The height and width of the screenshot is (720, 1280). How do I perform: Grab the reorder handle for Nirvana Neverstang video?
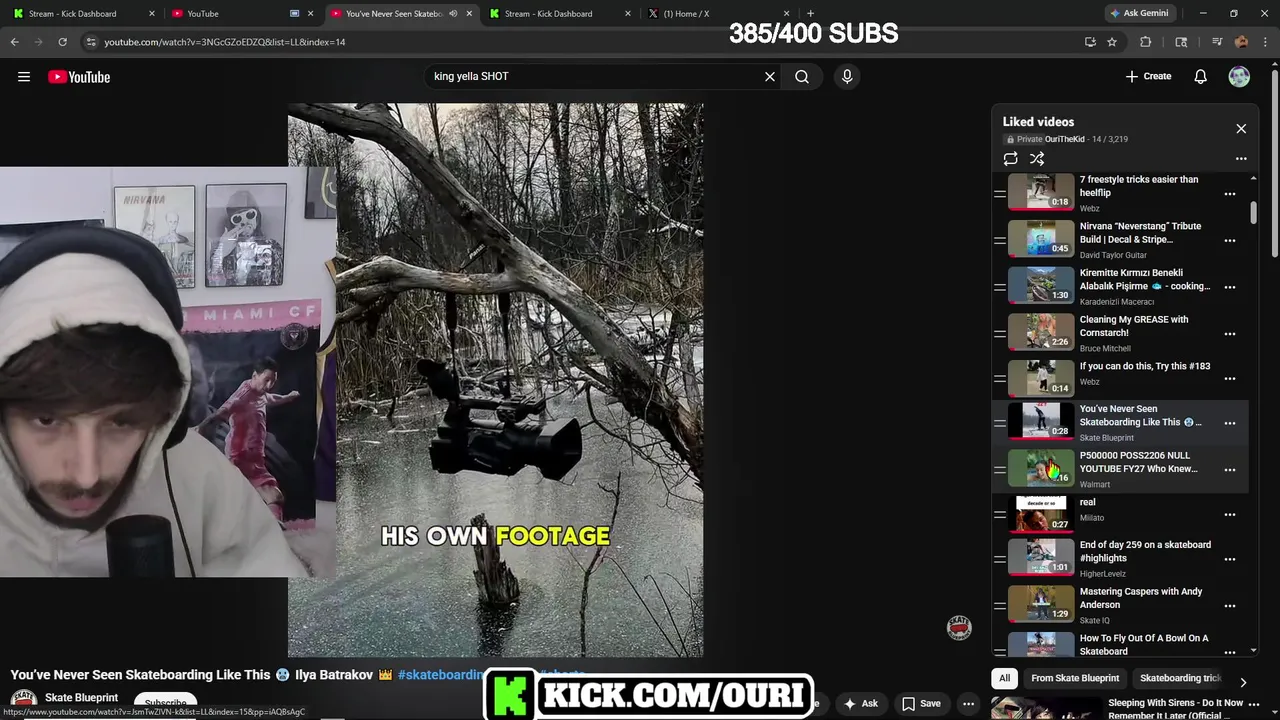1000,240
